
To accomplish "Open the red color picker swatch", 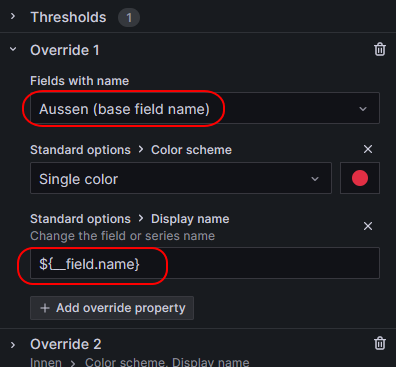I will tap(360, 178).
